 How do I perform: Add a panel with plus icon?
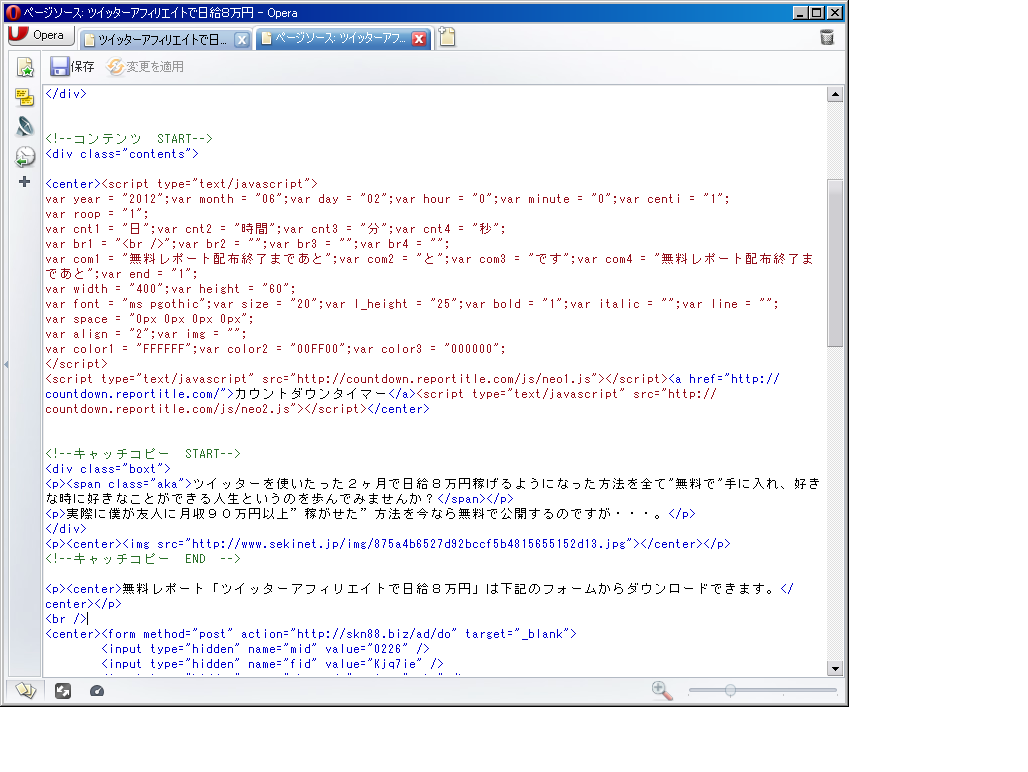25,182
